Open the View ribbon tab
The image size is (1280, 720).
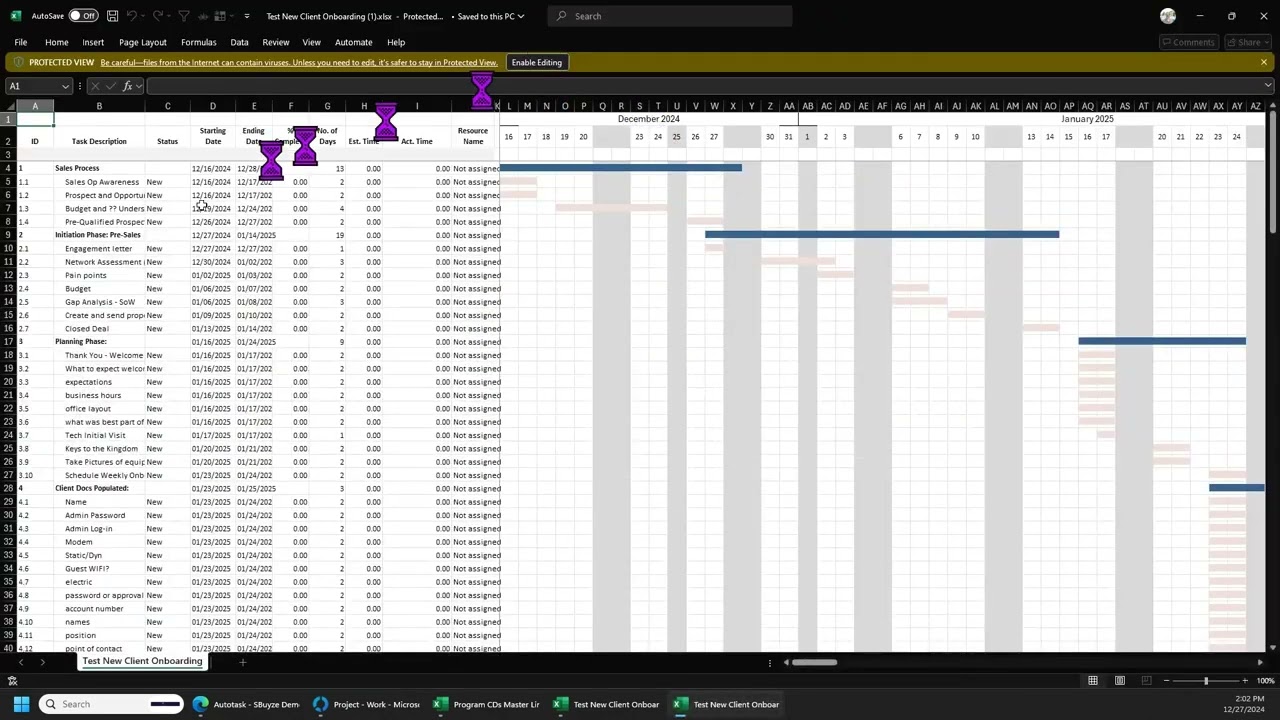(311, 42)
